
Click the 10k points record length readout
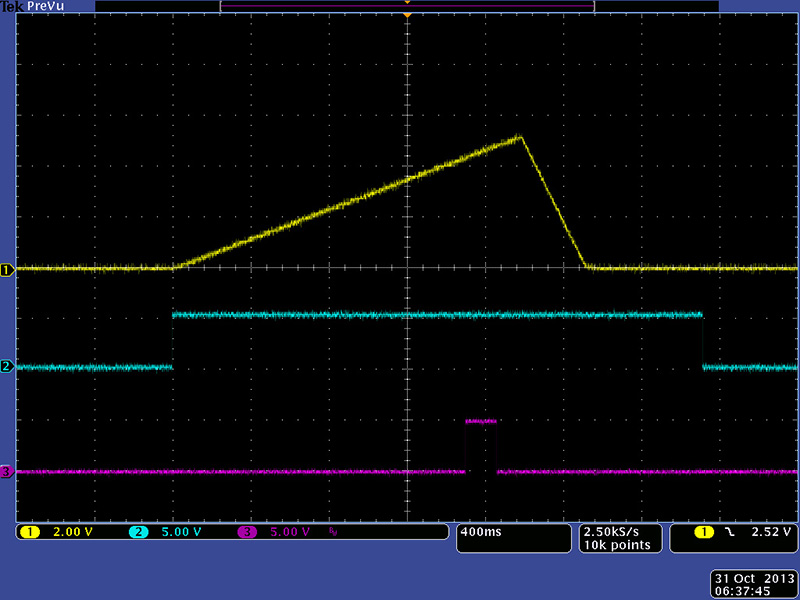pos(619,545)
